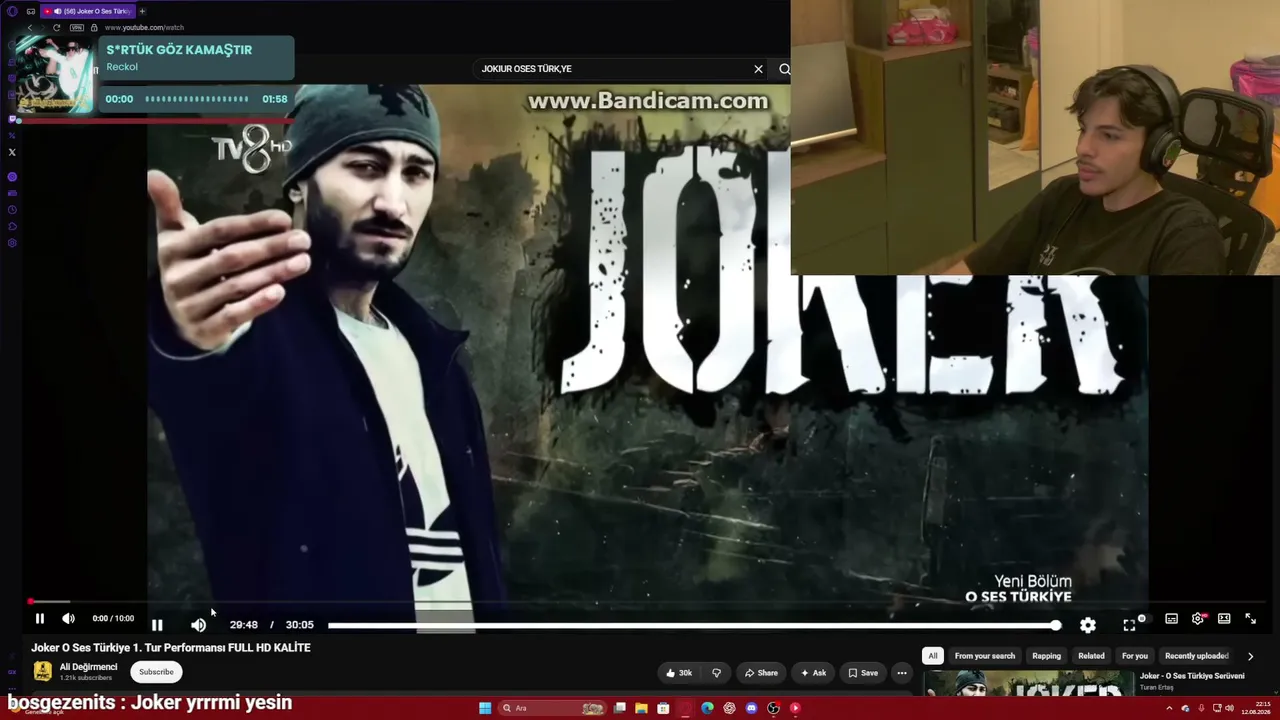Image resolution: width=1280 pixels, height=720 pixels.
Task: Open the Joker - O Ses Türkiye Serüveni thumbnail
Action: pos(1028,683)
